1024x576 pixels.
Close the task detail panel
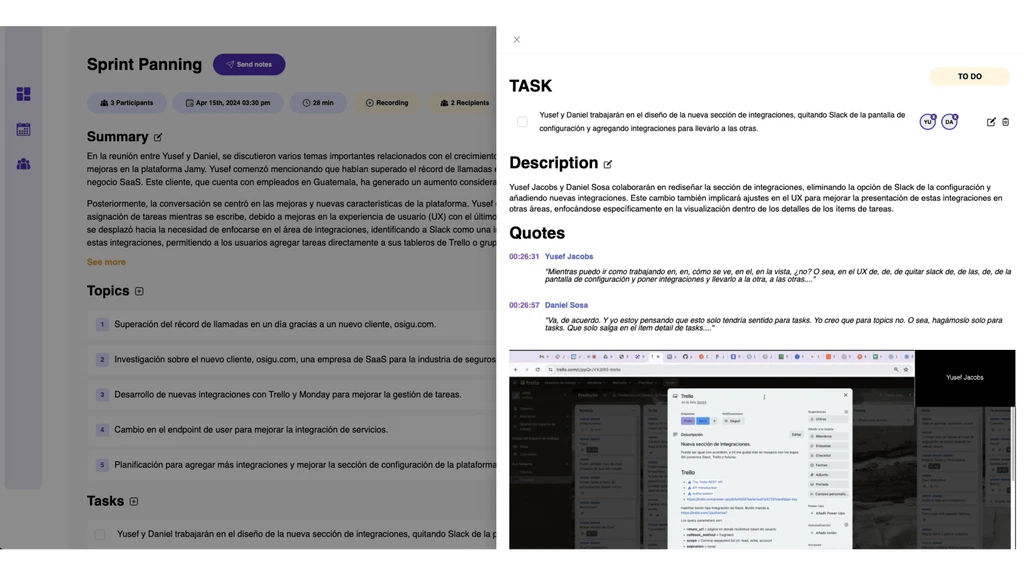pyautogui.click(x=516, y=40)
